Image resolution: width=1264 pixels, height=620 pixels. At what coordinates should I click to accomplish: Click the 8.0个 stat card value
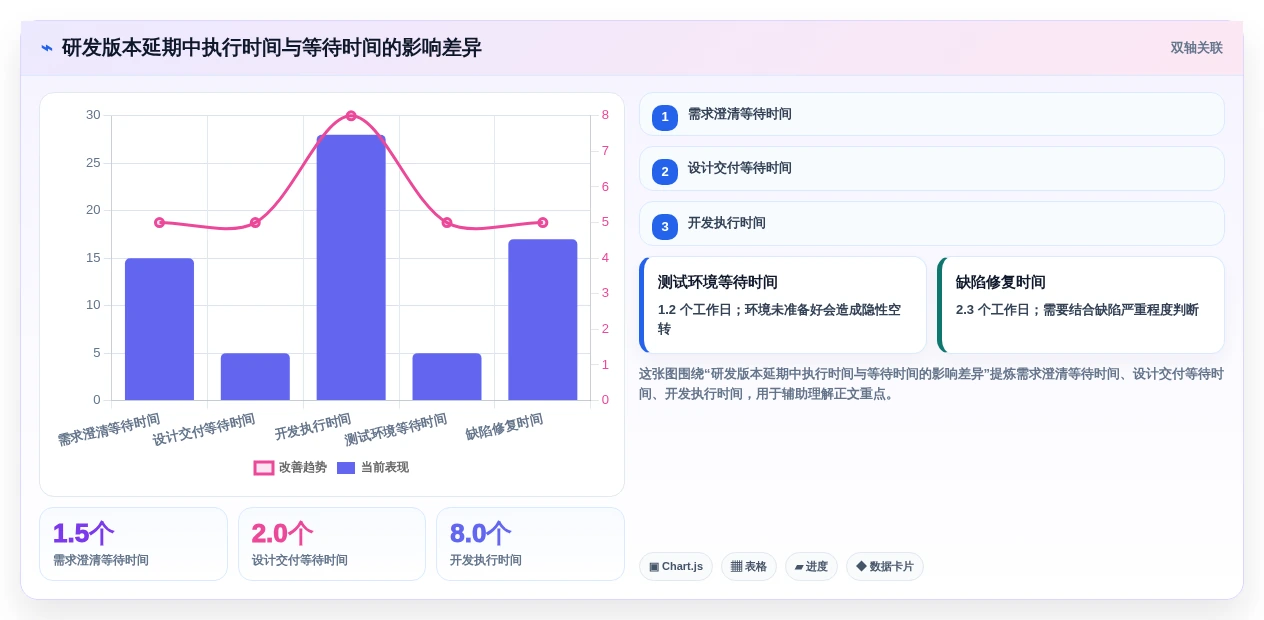coord(480,534)
